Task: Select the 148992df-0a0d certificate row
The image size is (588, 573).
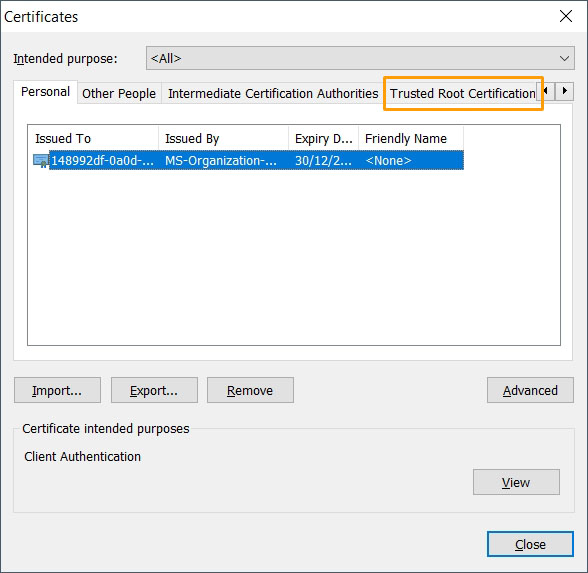Action: (x=248, y=160)
